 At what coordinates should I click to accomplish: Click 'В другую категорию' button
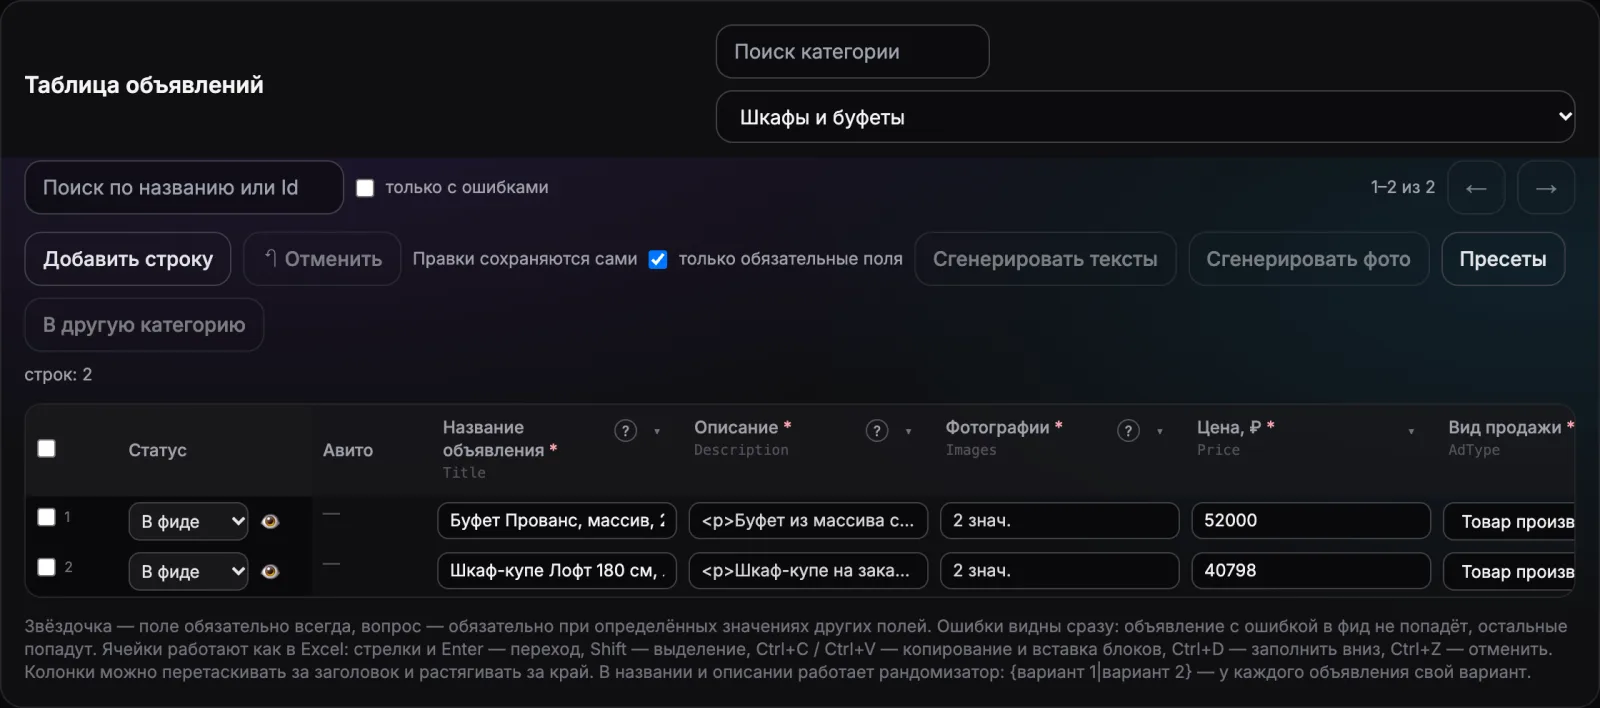click(x=144, y=325)
